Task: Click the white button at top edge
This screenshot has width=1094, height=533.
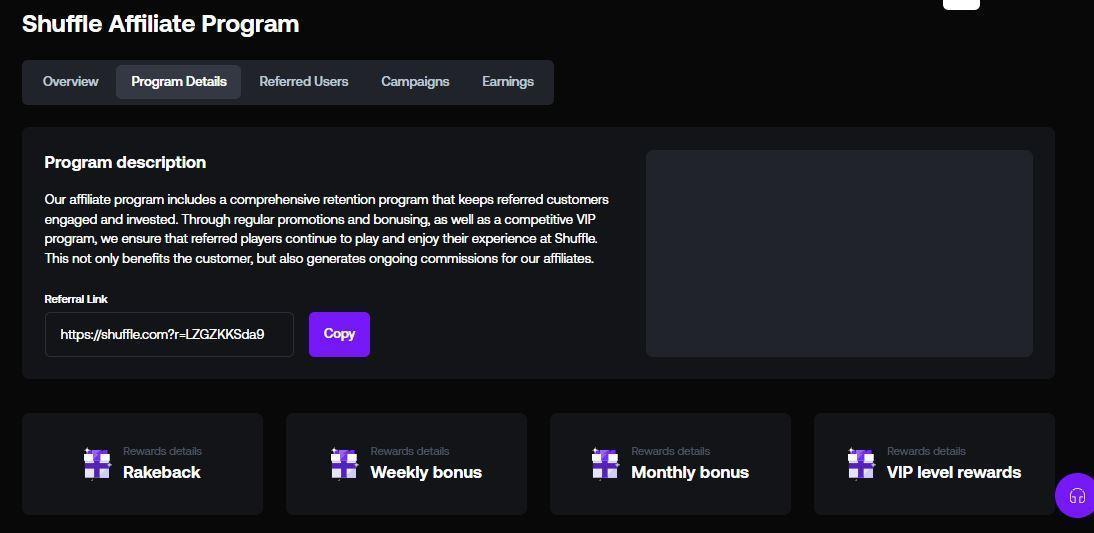Action: [961, 4]
